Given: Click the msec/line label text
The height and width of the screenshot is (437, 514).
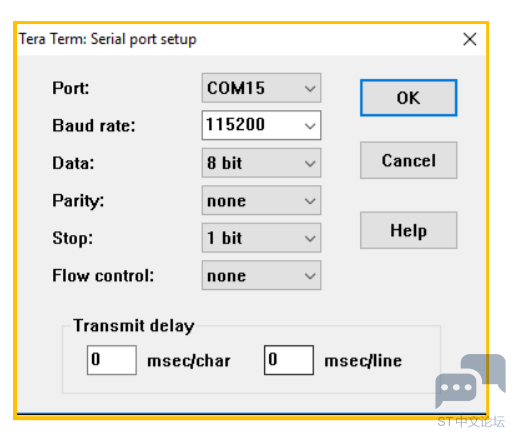Looking at the screenshot, I should 363,361.
